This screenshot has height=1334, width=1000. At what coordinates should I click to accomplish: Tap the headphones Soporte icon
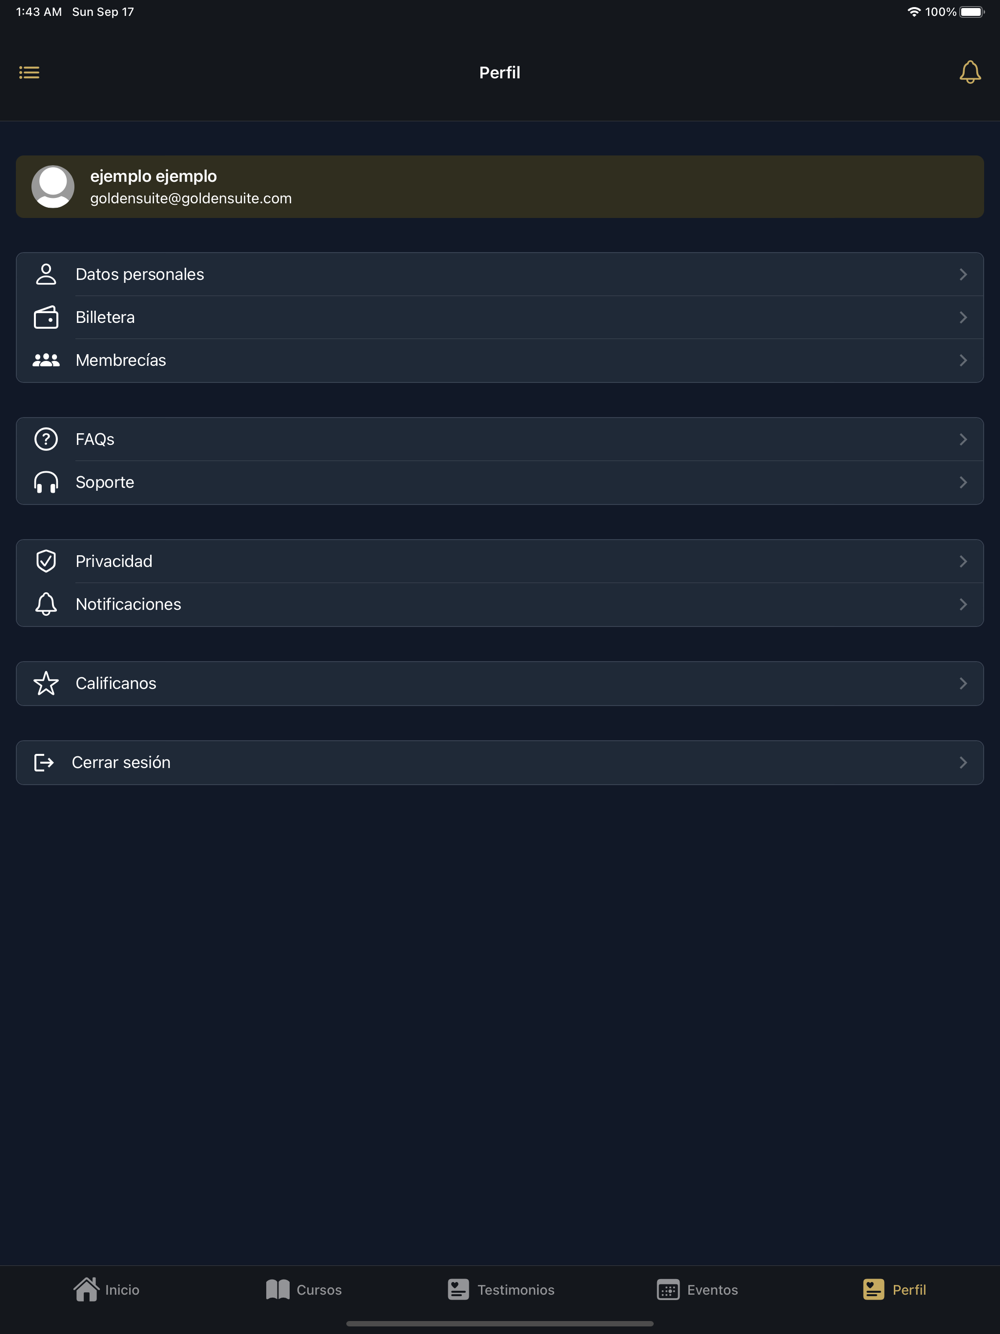[46, 483]
